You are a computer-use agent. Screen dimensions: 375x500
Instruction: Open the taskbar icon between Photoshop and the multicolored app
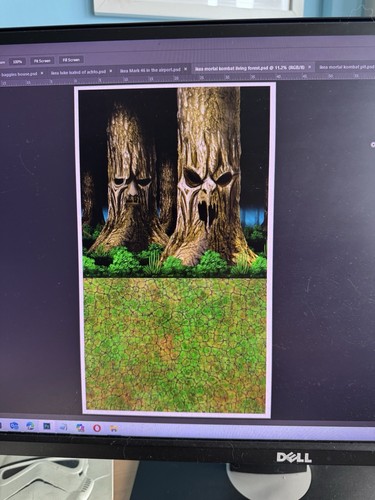[x=63, y=427]
